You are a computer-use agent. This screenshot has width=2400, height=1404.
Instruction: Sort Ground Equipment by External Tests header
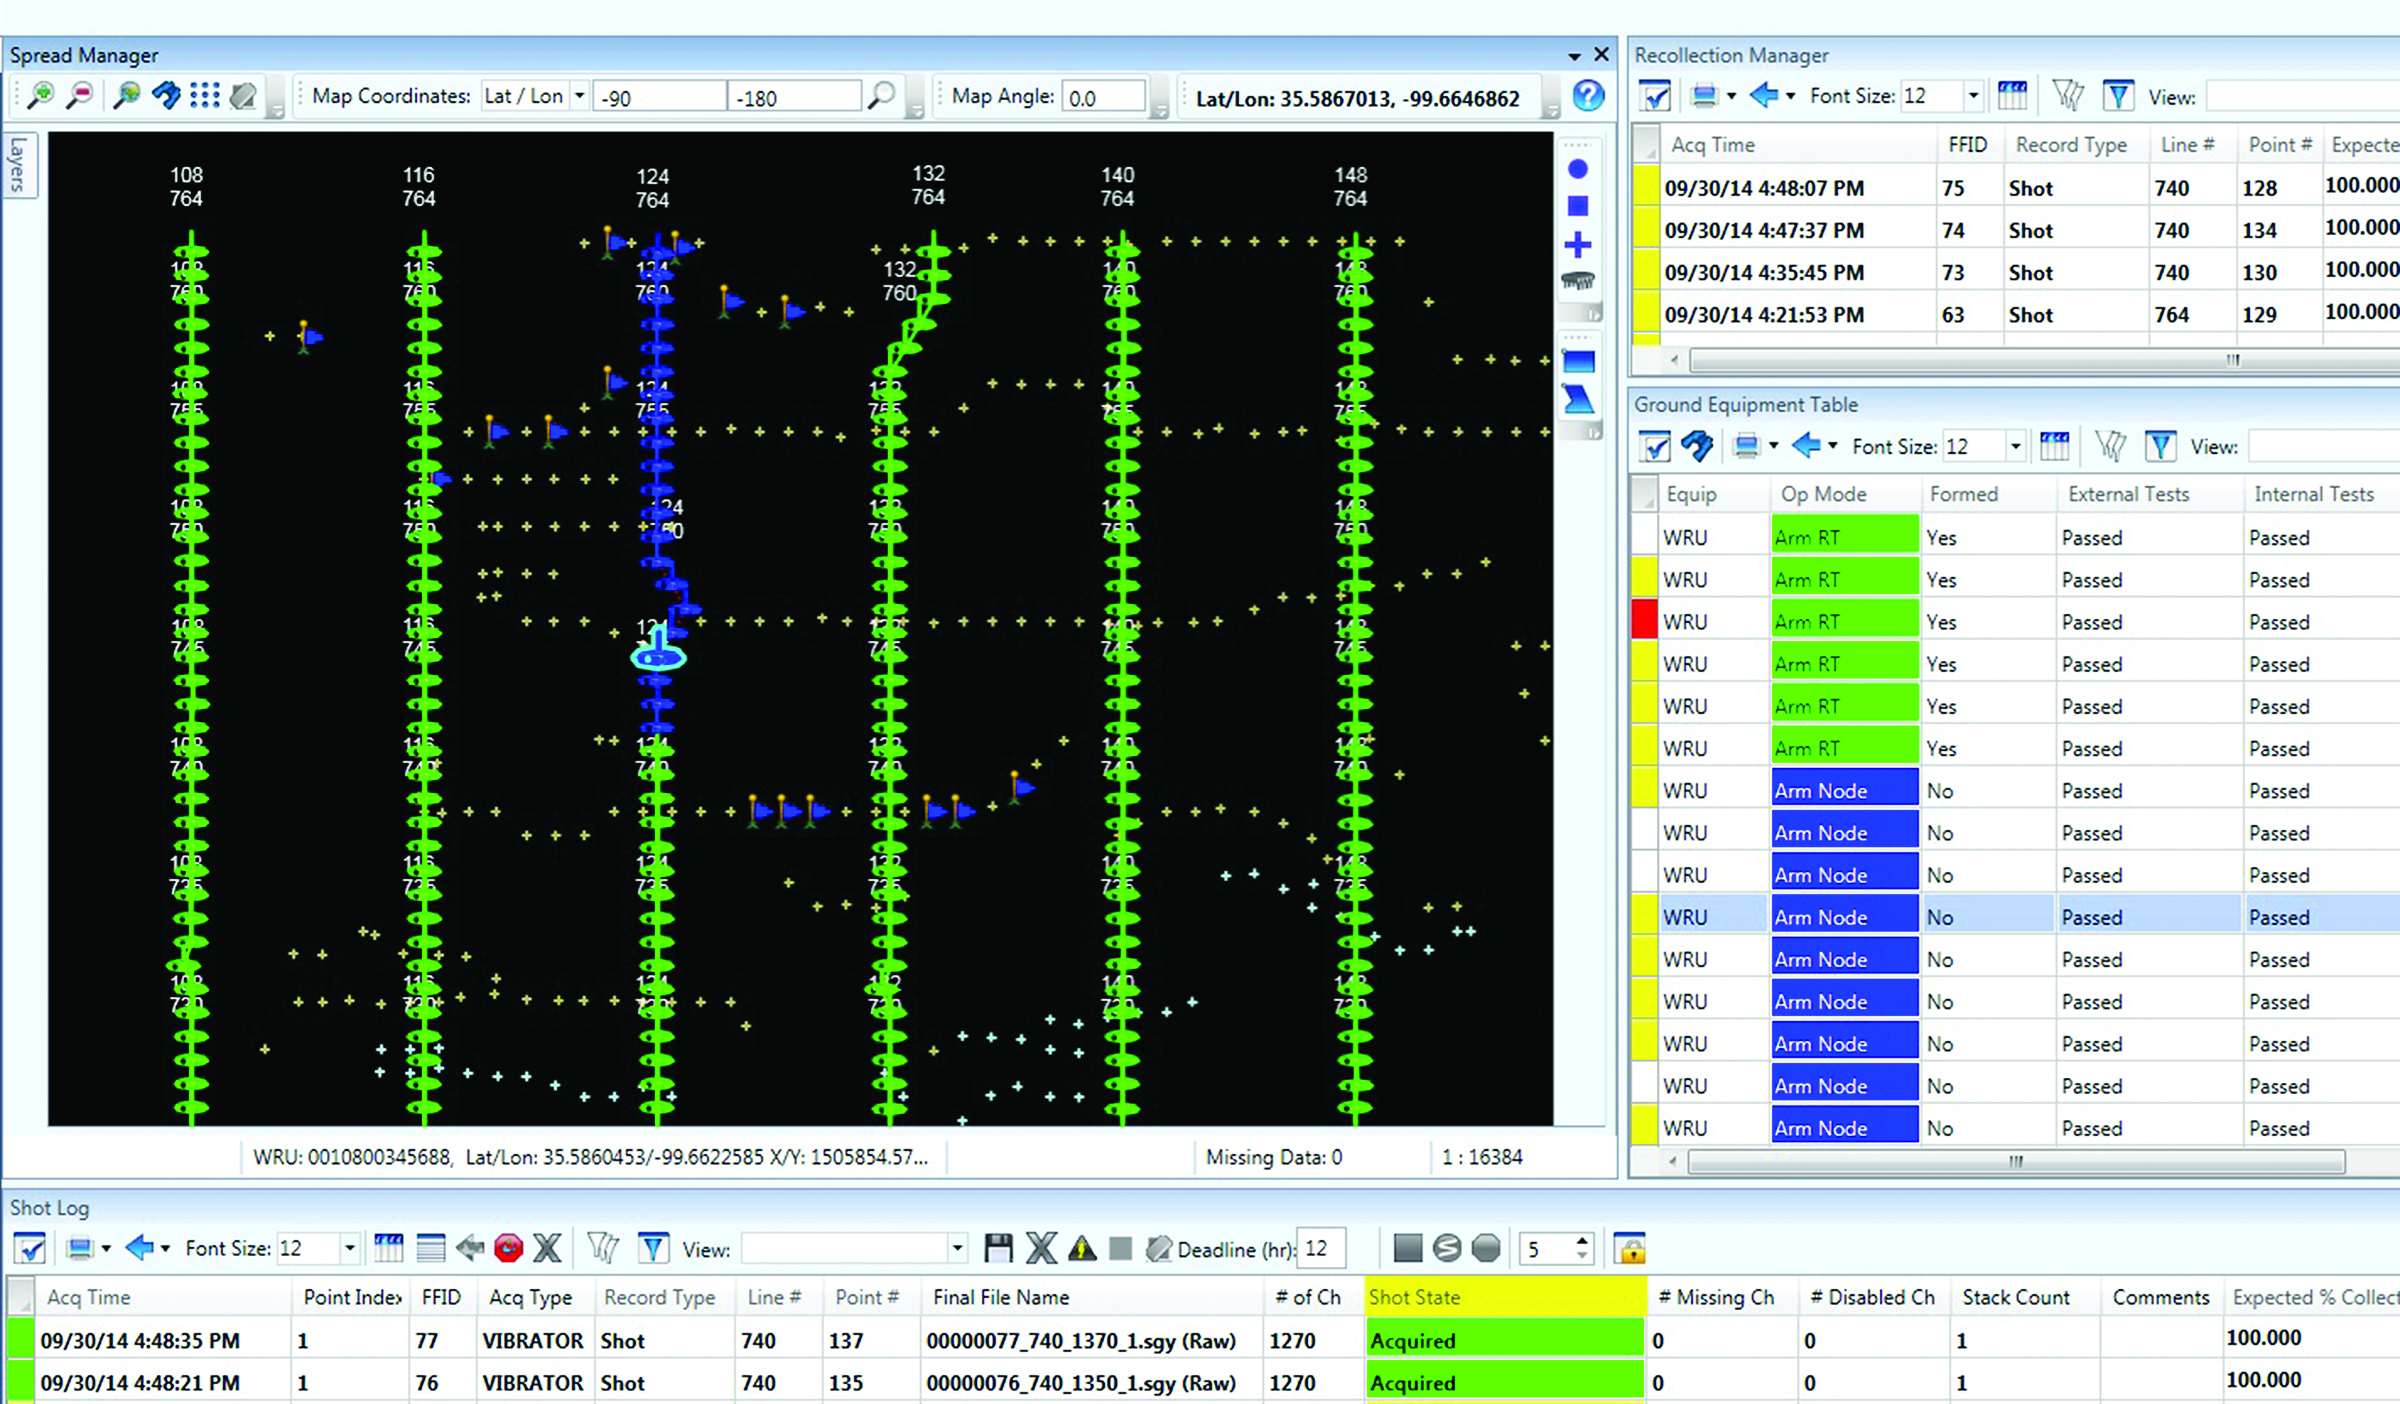coord(2150,494)
